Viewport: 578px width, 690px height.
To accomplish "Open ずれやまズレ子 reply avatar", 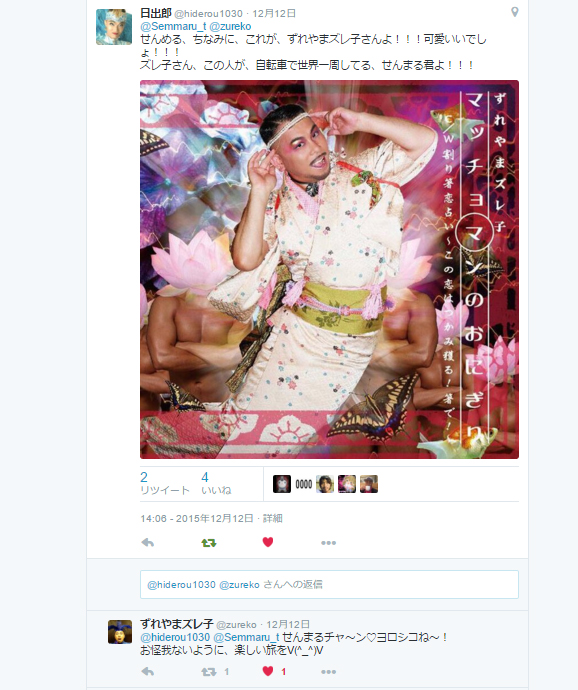I will coord(120,632).
